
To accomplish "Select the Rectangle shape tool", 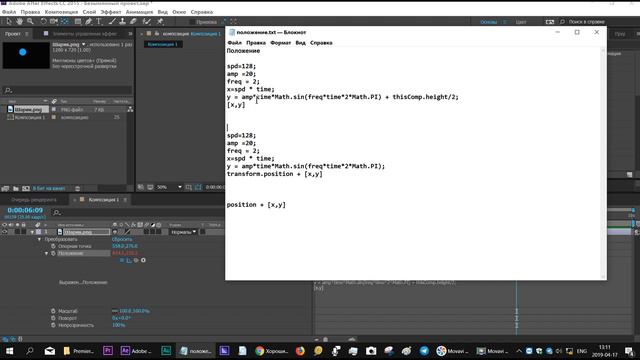I will (x=78, y=21).
